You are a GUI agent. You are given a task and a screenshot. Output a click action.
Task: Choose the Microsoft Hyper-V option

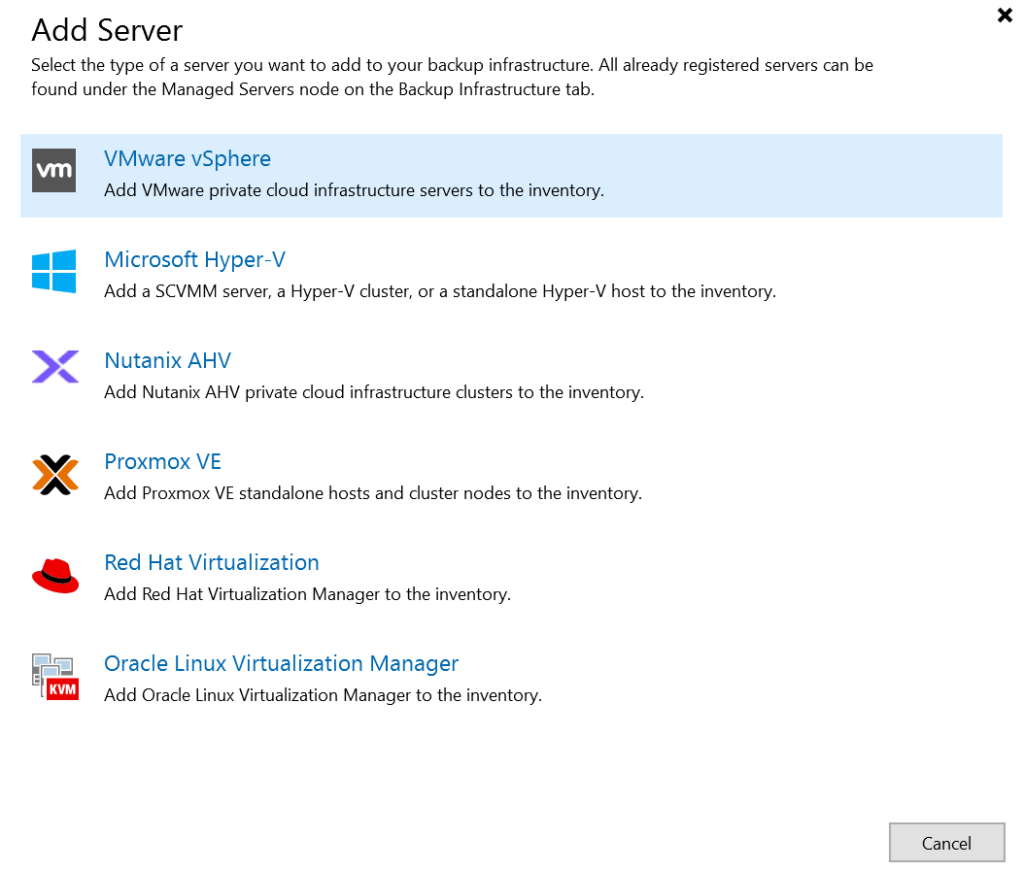click(195, 260)
